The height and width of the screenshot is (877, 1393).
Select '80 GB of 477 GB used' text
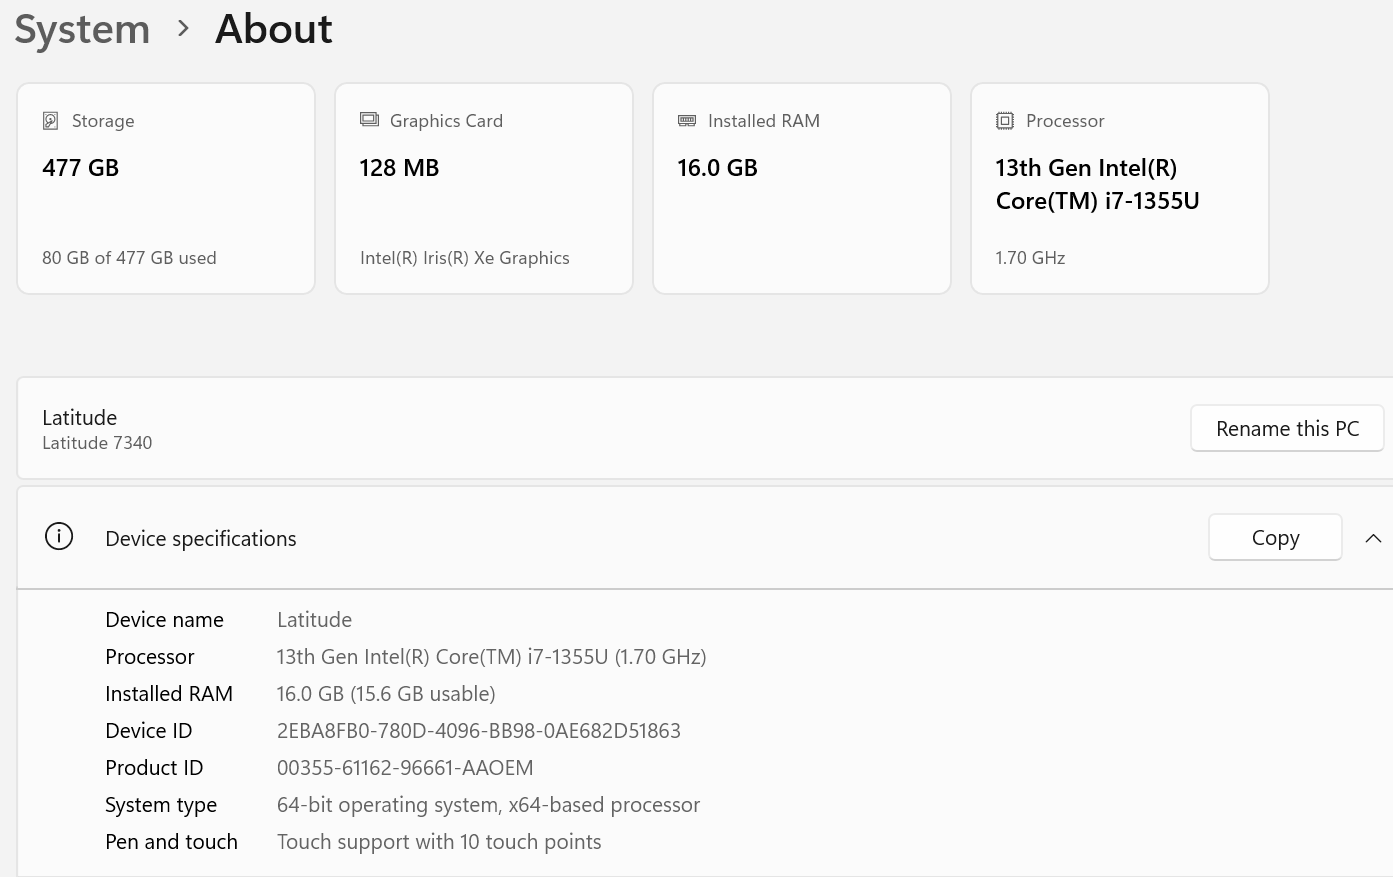pos(129,258)
